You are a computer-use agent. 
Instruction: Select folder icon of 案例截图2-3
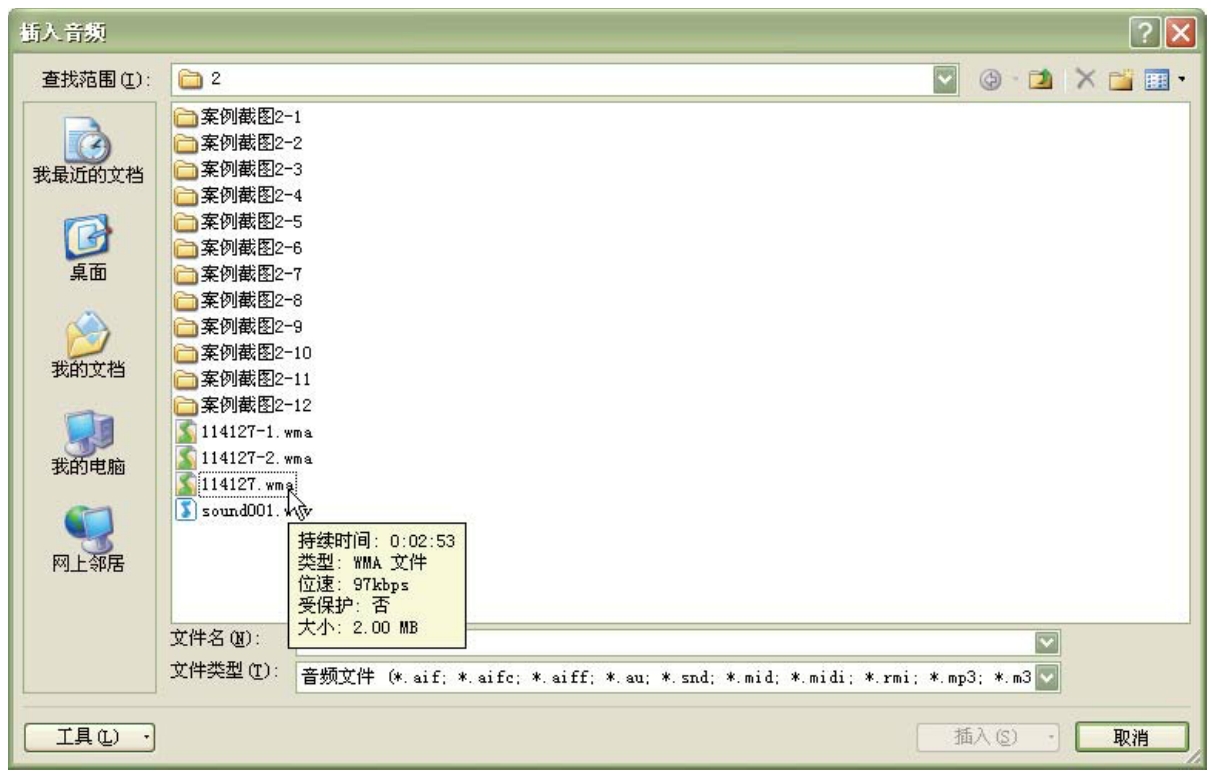pyautogui.click(x=186, y=169)
